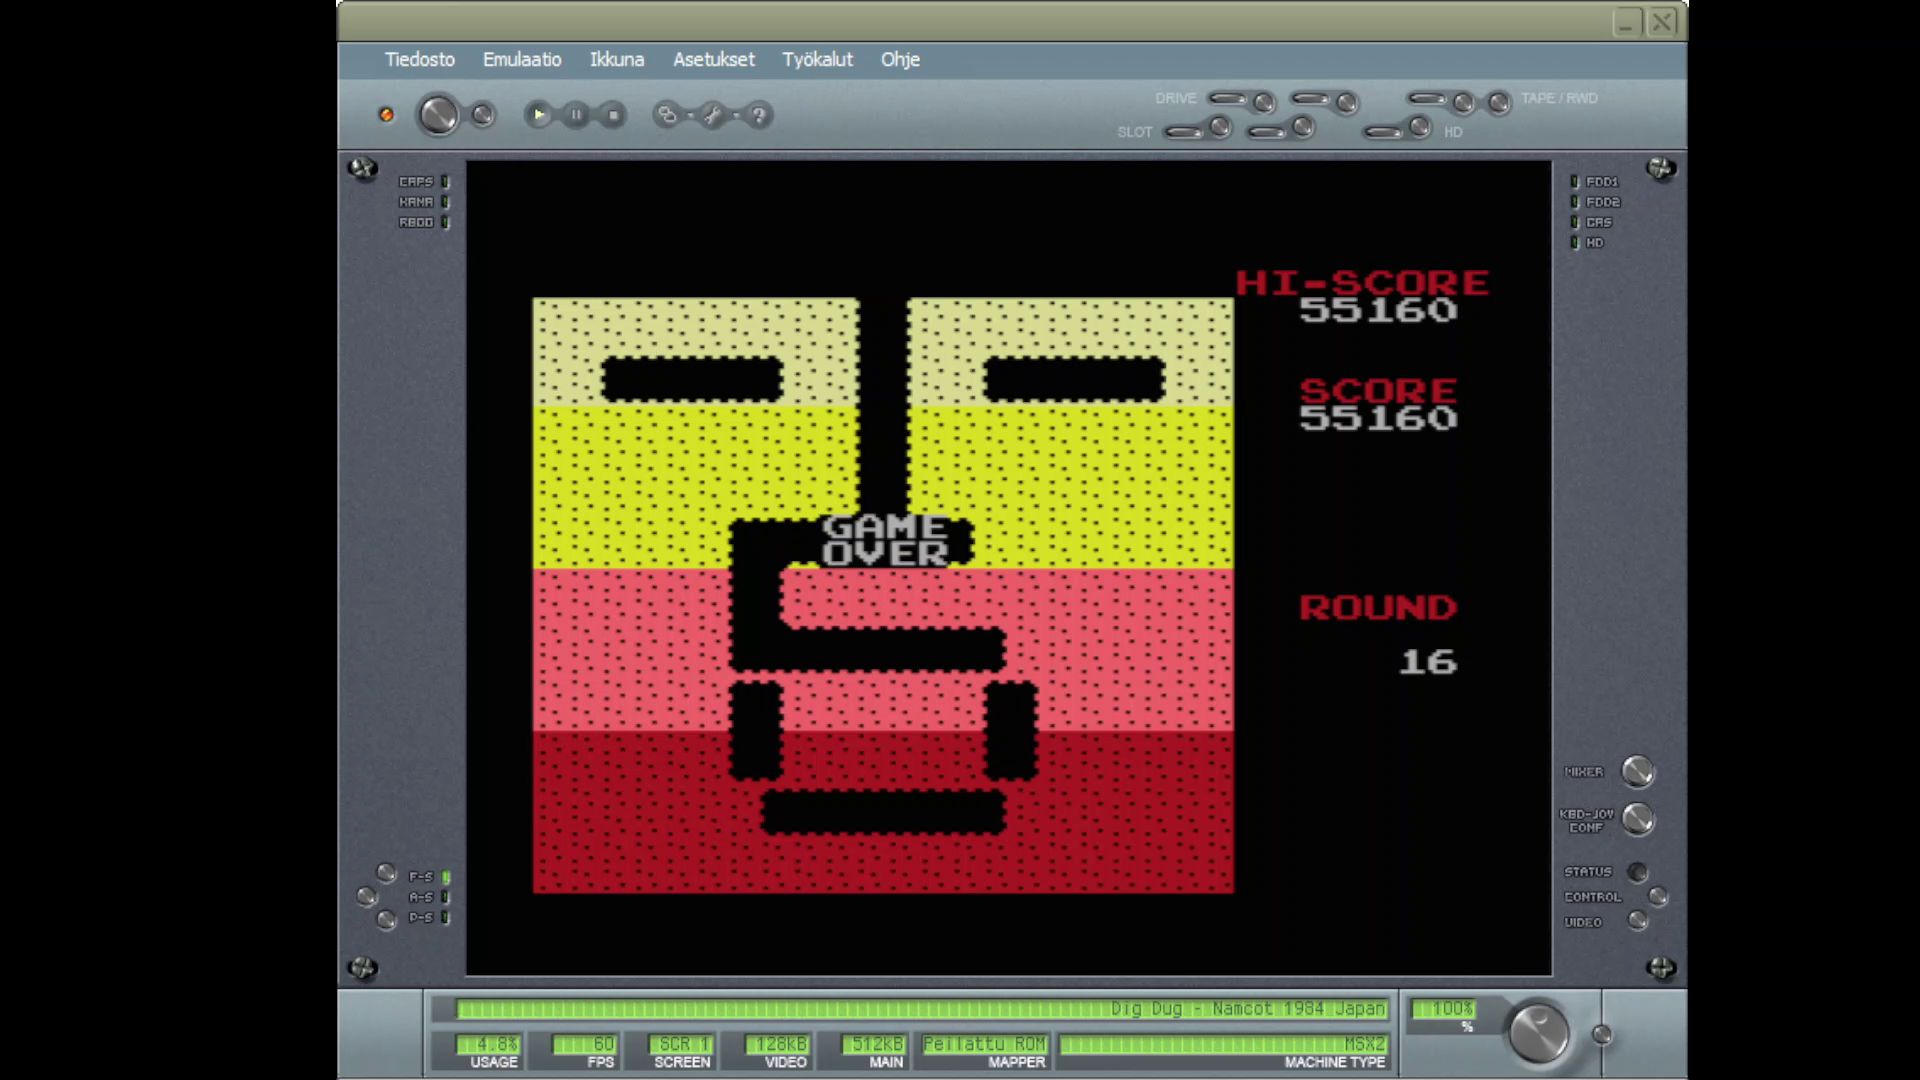Pause emulation with the pause button
The height and width of the screenshot is (1080, 1920).
tap(576, 115)
